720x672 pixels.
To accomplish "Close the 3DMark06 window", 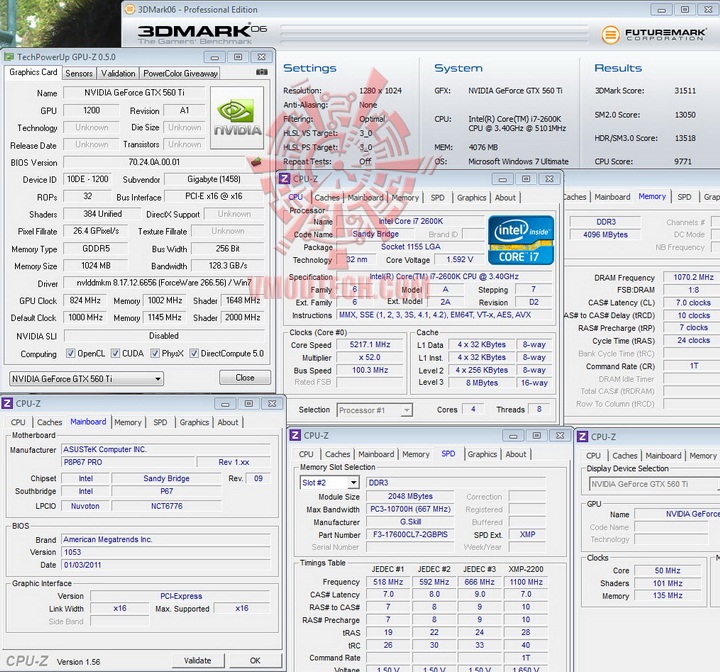I will click(708, 9).
